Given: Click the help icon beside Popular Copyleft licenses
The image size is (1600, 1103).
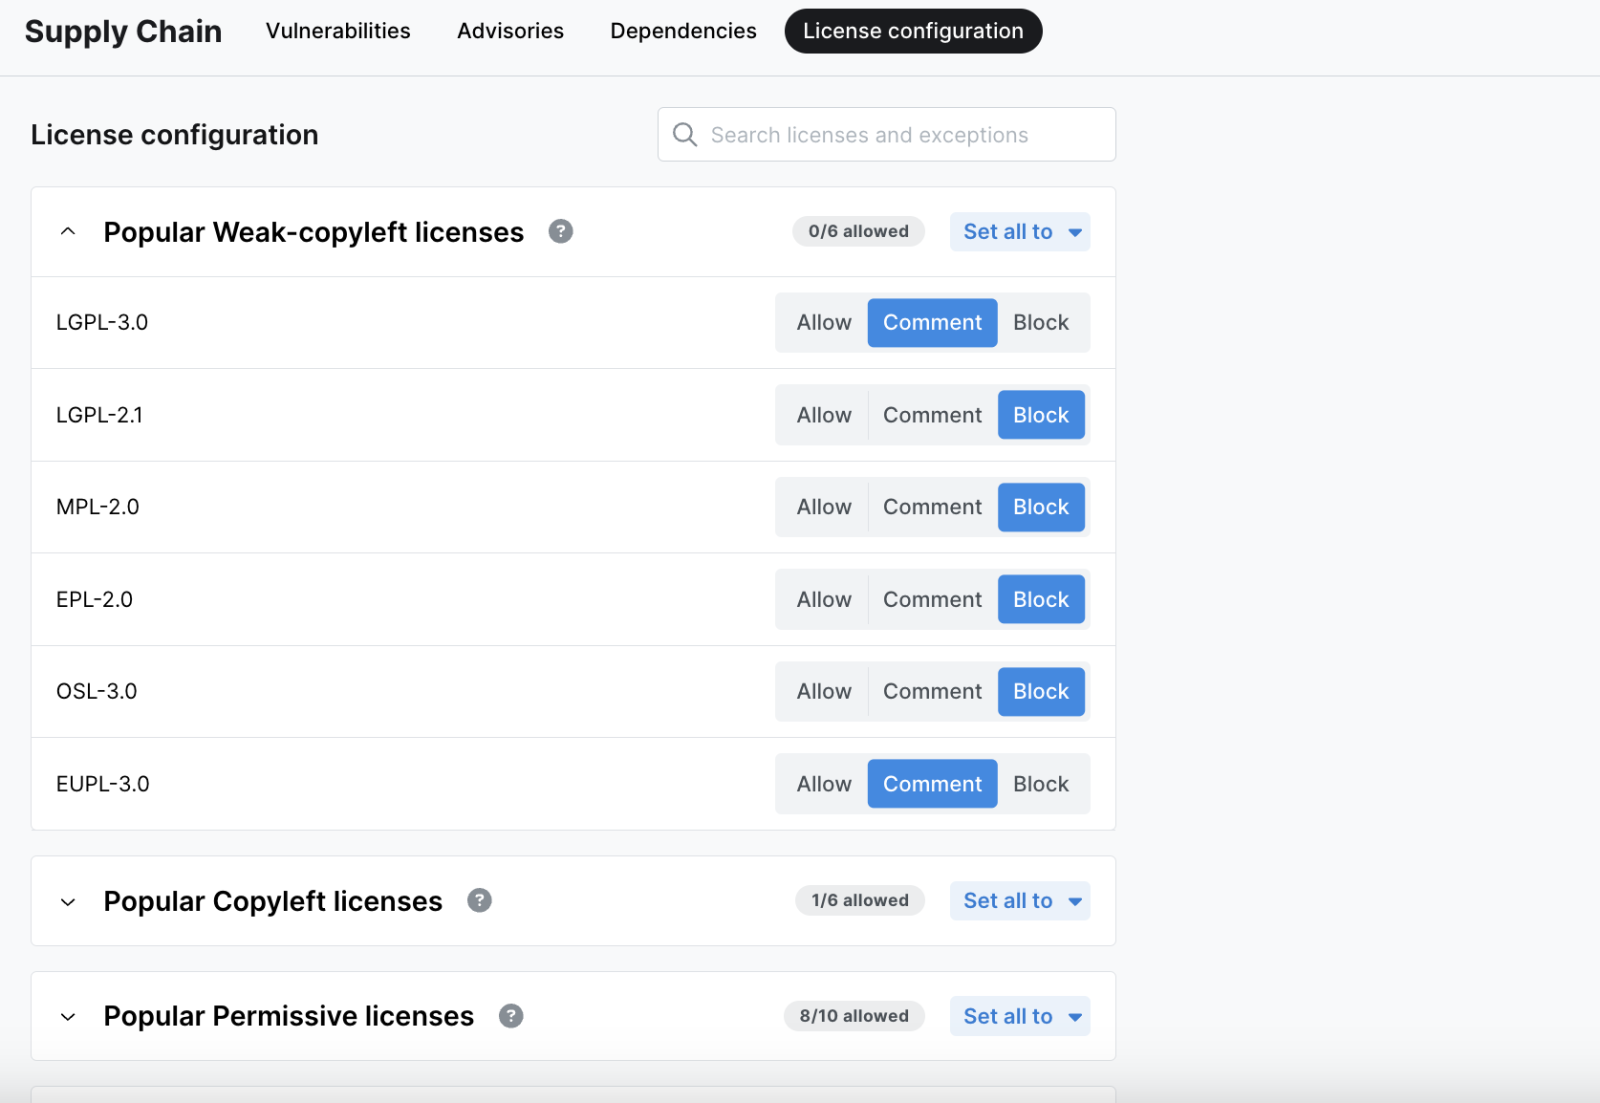Looking at the screenshot, I should pos(479,900).
